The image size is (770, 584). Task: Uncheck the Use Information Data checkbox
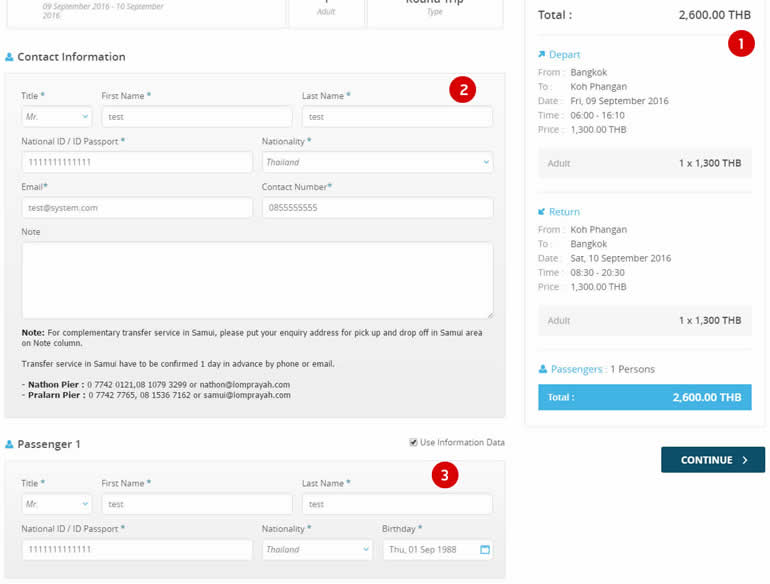tap(413, 443)
